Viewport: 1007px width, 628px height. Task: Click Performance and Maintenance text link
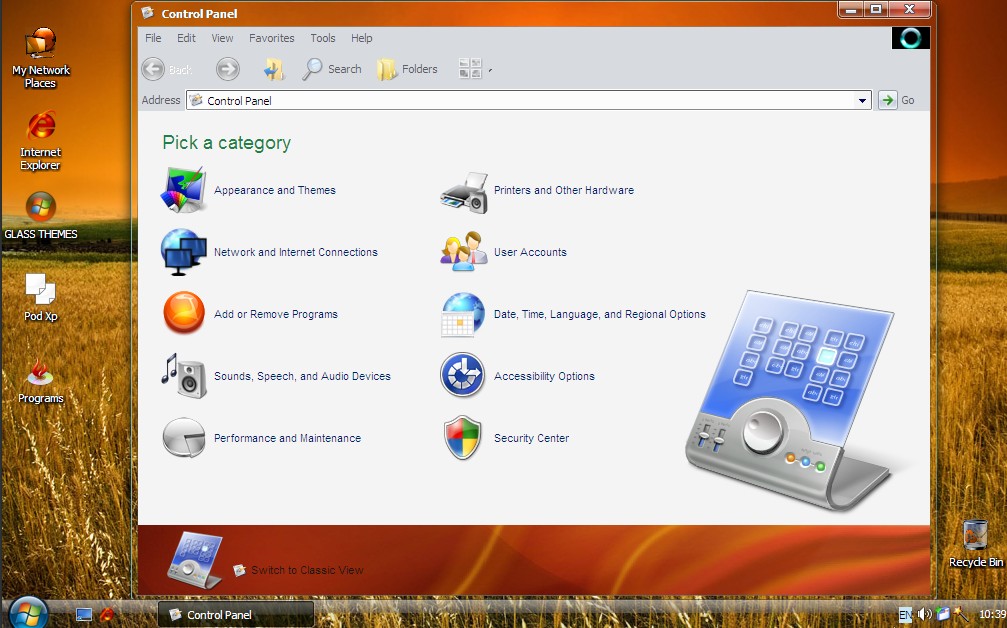(x=287, y=438)
